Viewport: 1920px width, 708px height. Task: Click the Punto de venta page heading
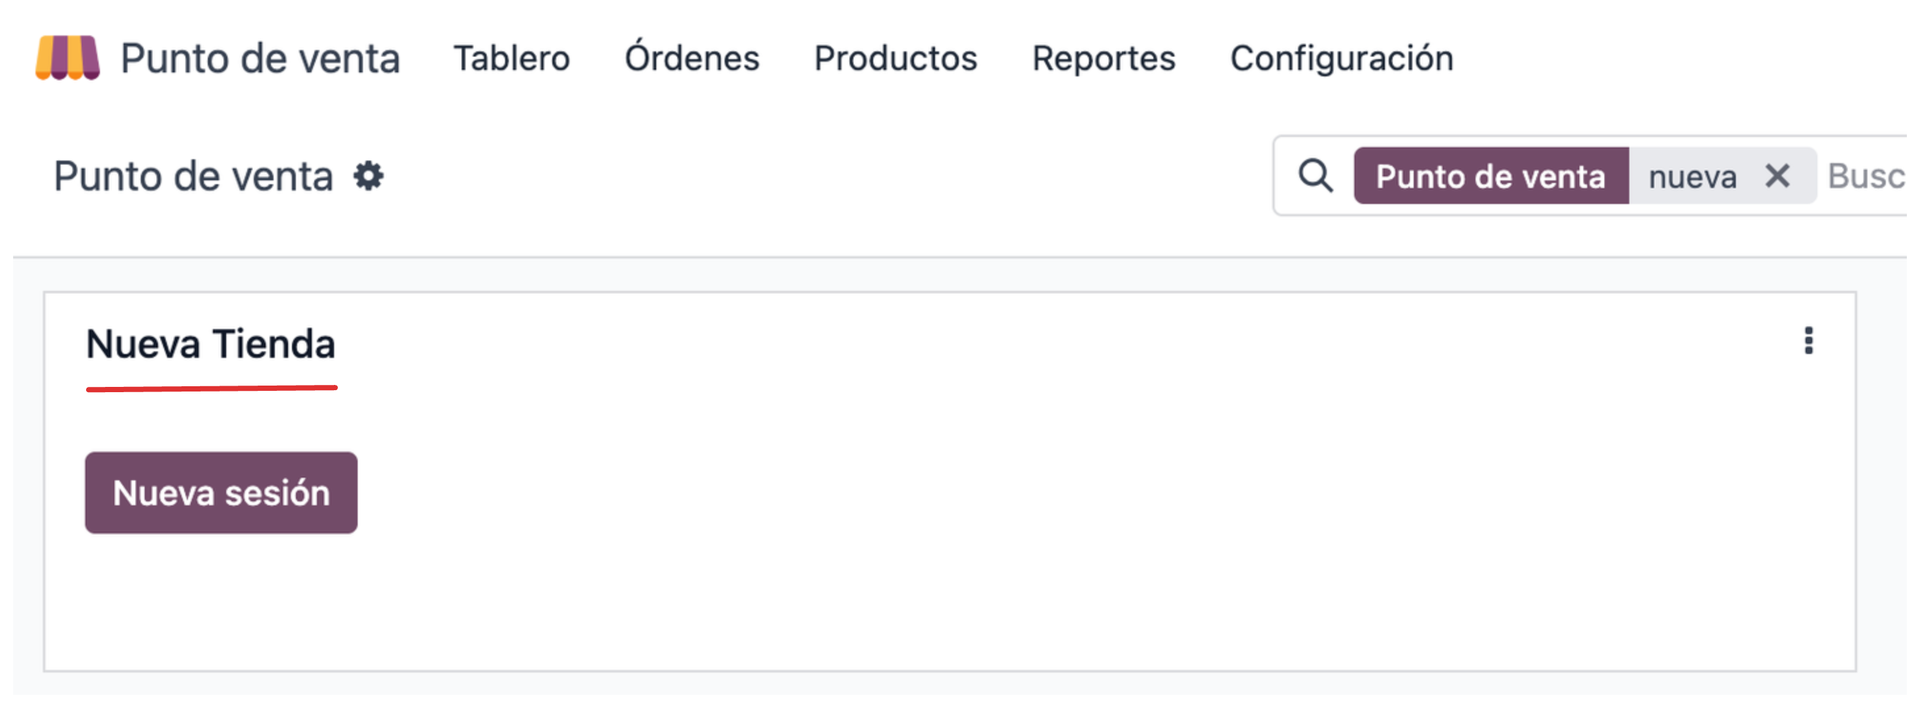(193, 176)
